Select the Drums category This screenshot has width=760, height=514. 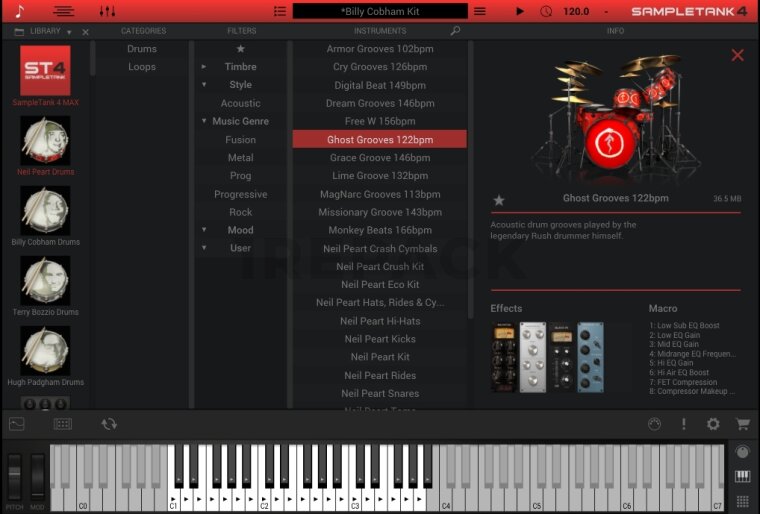click(x=142, y=49)
